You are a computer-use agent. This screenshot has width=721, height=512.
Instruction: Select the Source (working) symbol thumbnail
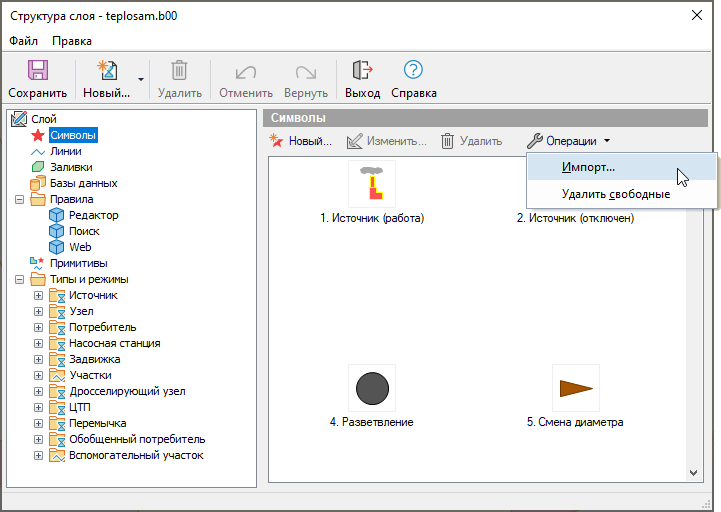point(372,184)
